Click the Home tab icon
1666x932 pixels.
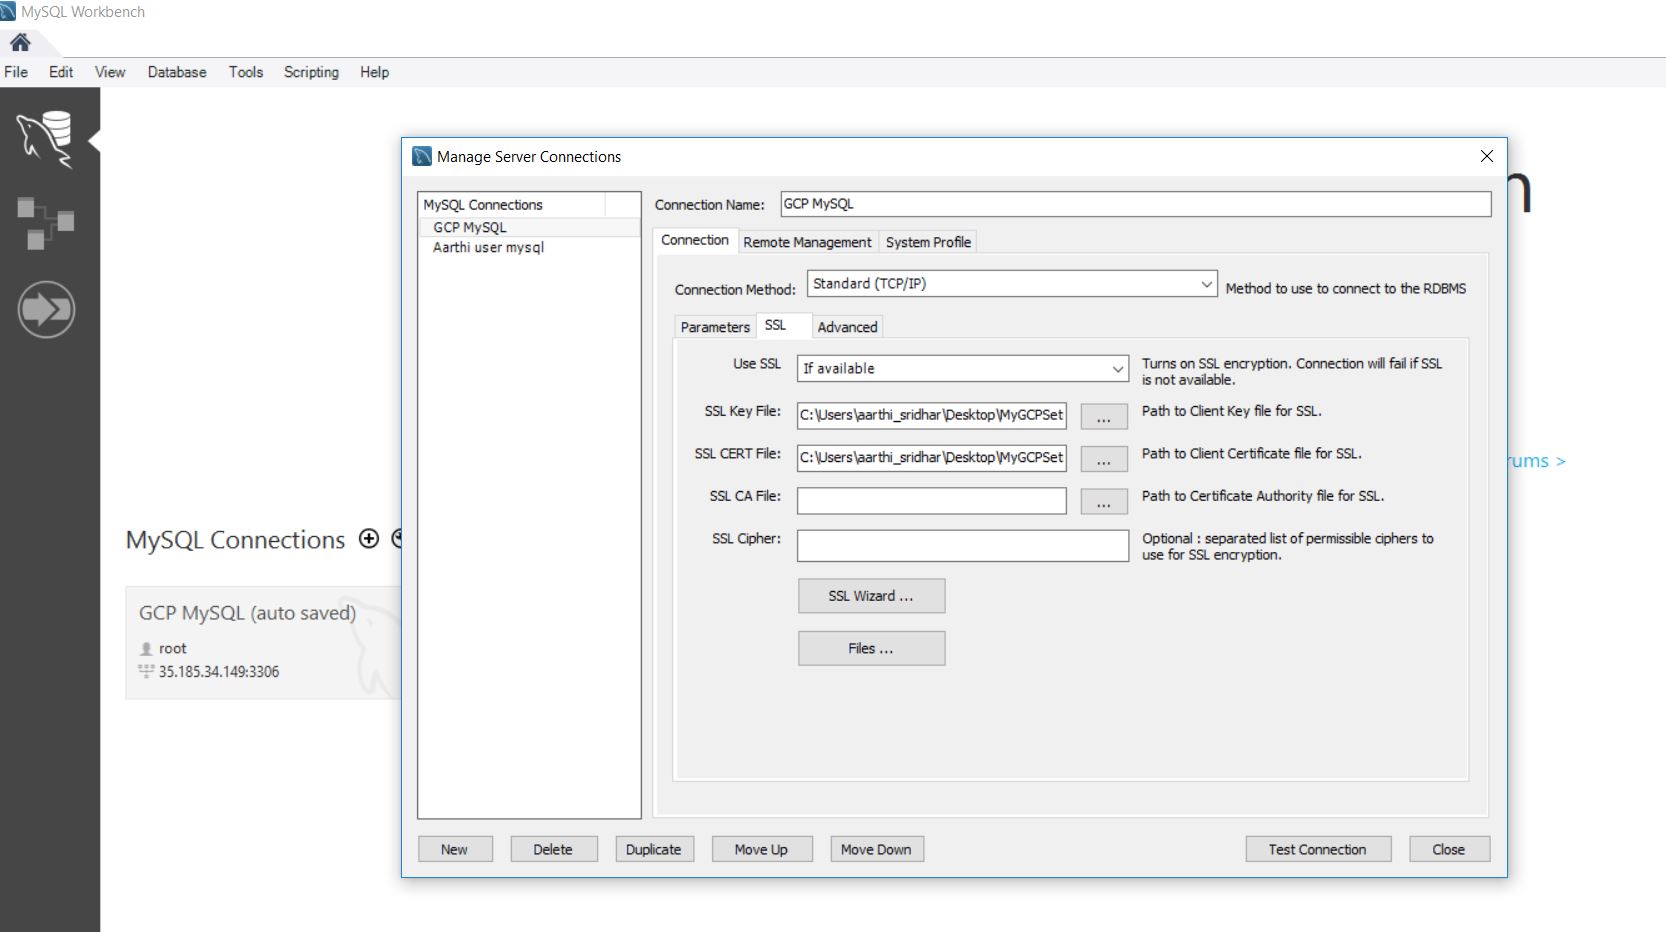pos(22,42)
